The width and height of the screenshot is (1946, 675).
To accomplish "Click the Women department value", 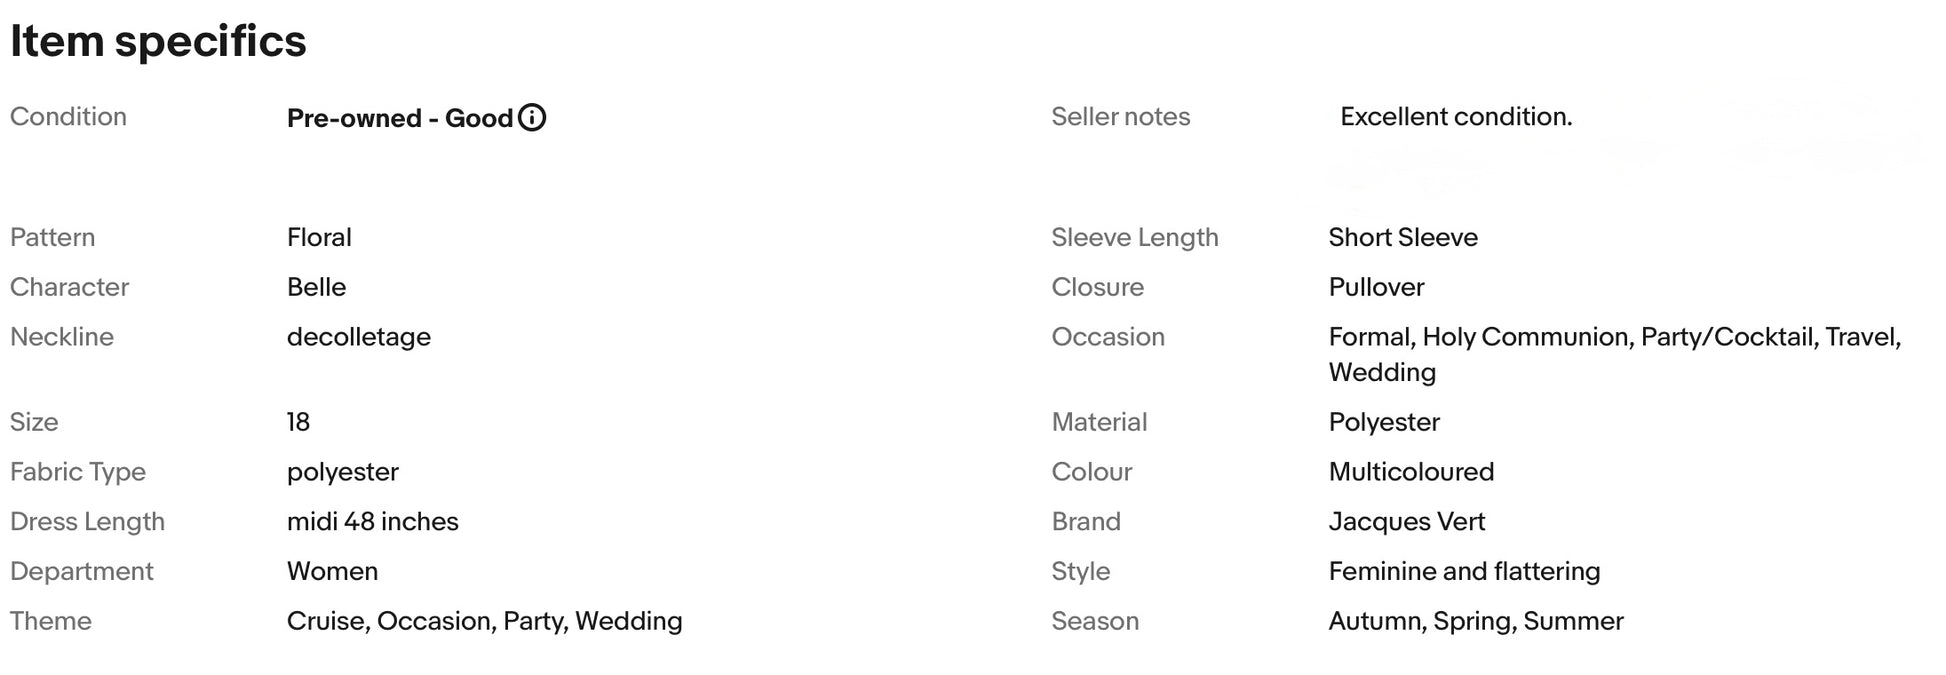I will [x=332, y=571].
